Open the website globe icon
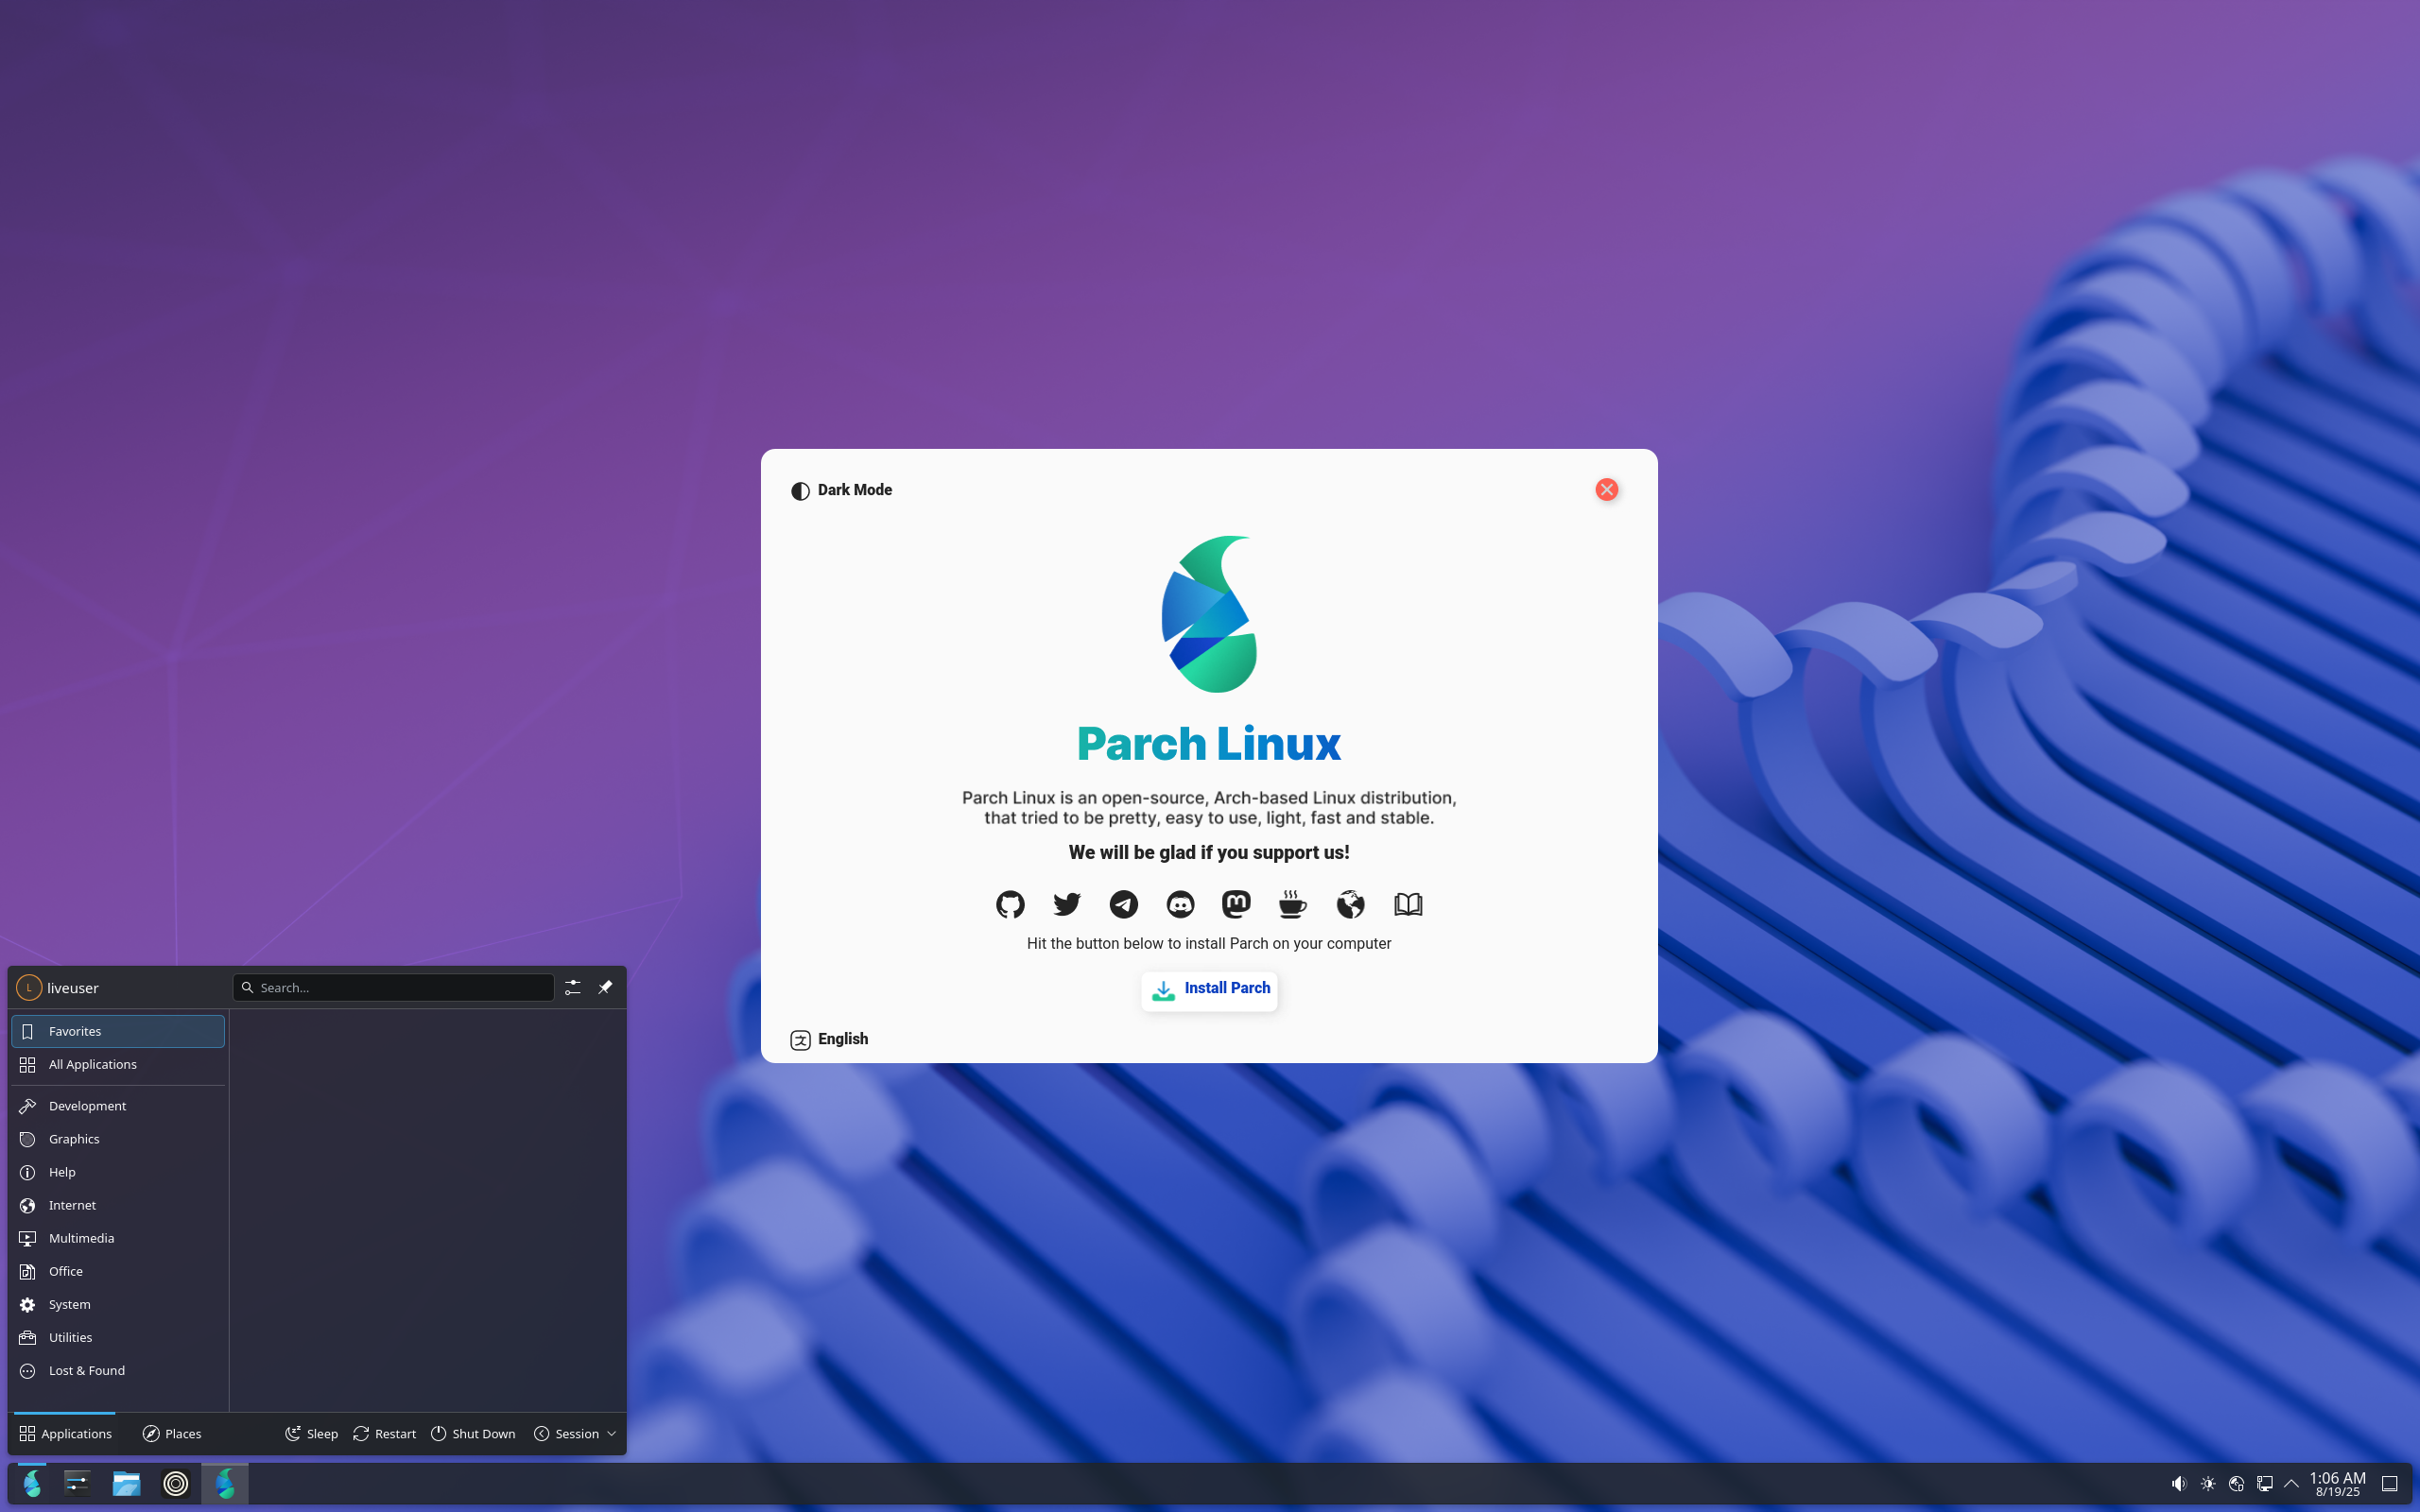Screen dimensions: 2420x1512 (x=1350, y=904)
